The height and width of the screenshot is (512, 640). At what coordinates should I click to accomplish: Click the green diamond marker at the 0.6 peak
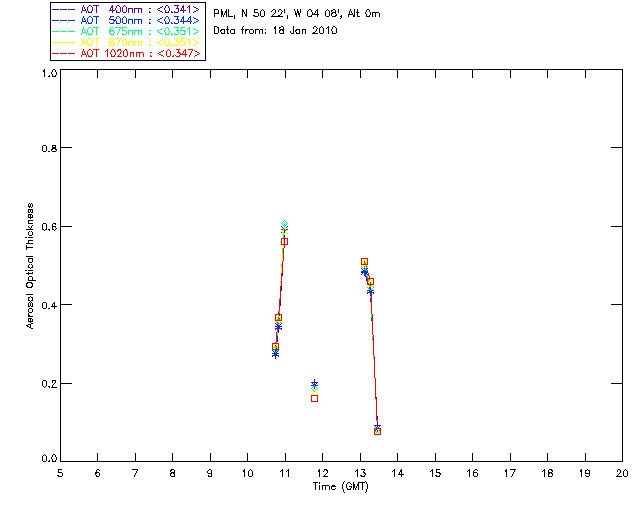pos(284,224)
